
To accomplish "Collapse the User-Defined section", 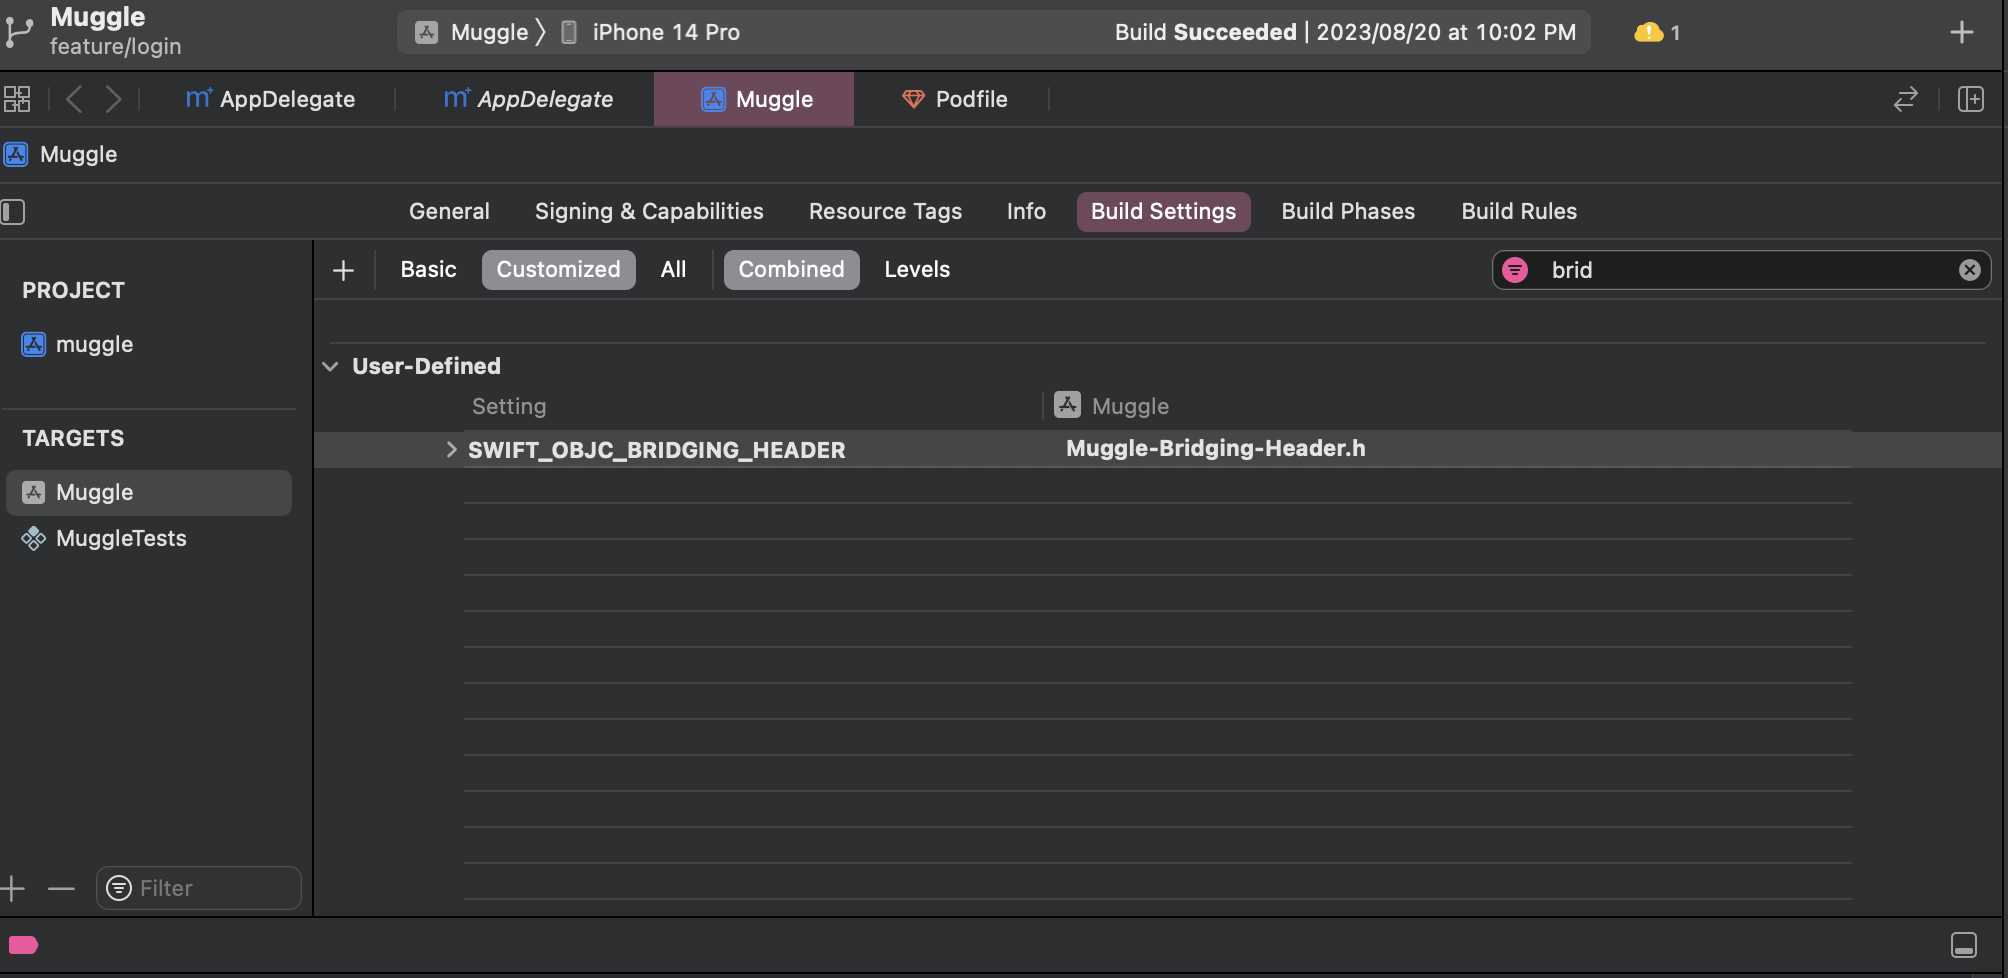I will [330, 367].
